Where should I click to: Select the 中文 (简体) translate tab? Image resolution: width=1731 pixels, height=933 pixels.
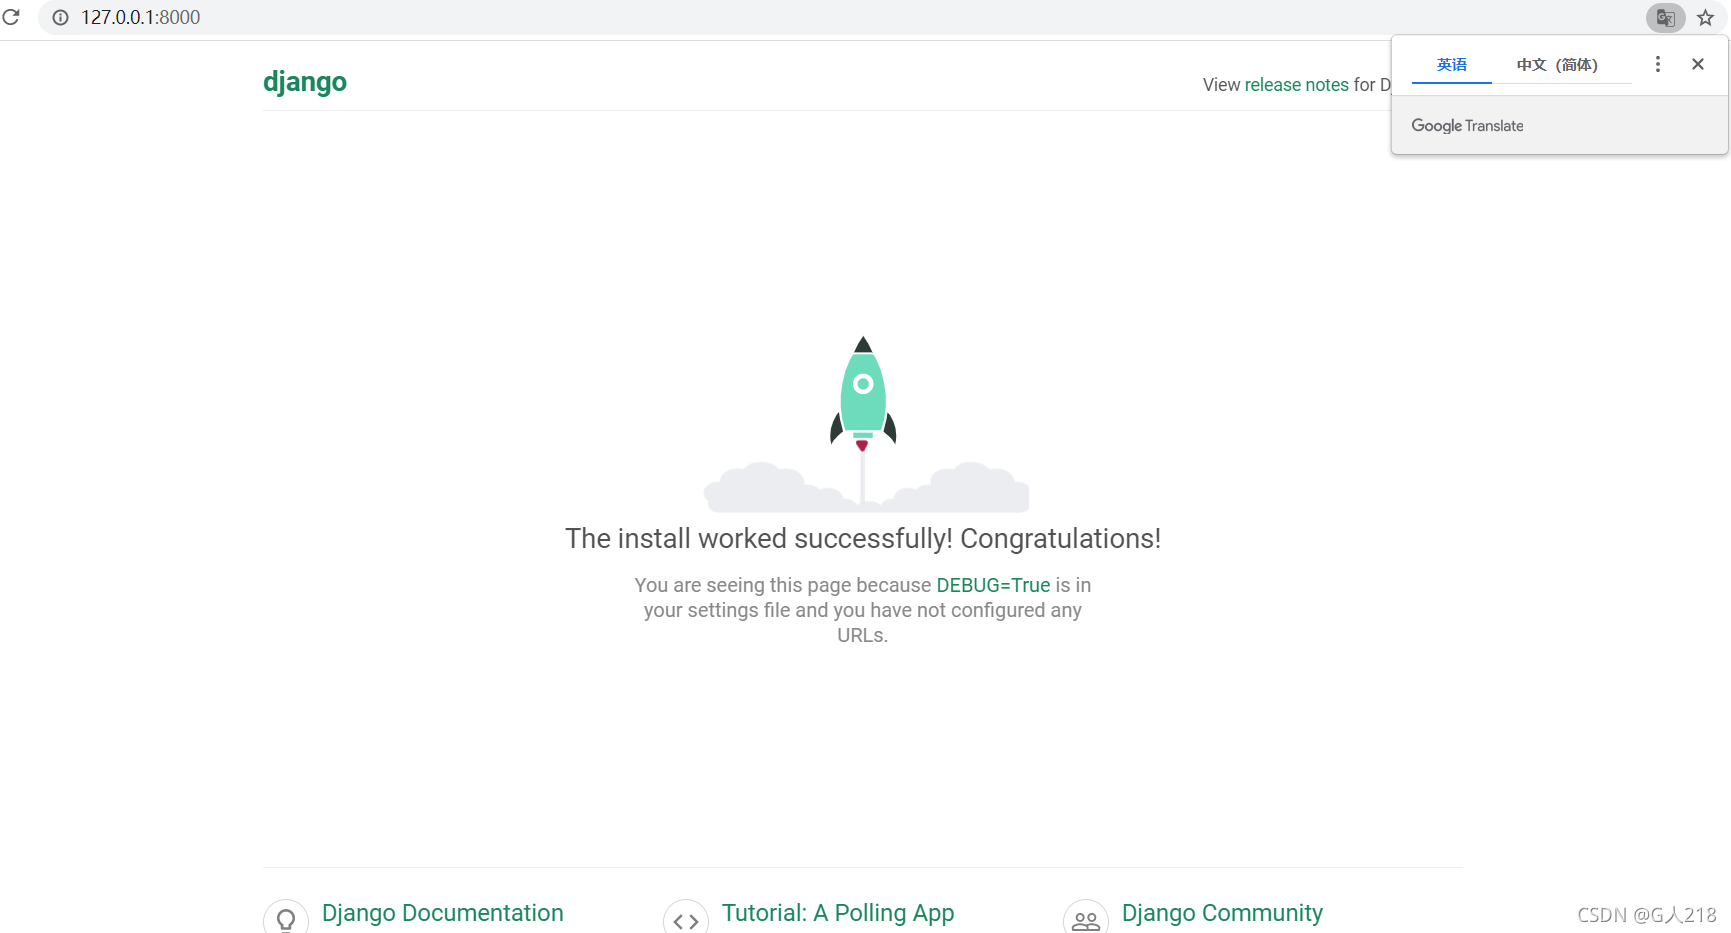(x=1557, y=64)
